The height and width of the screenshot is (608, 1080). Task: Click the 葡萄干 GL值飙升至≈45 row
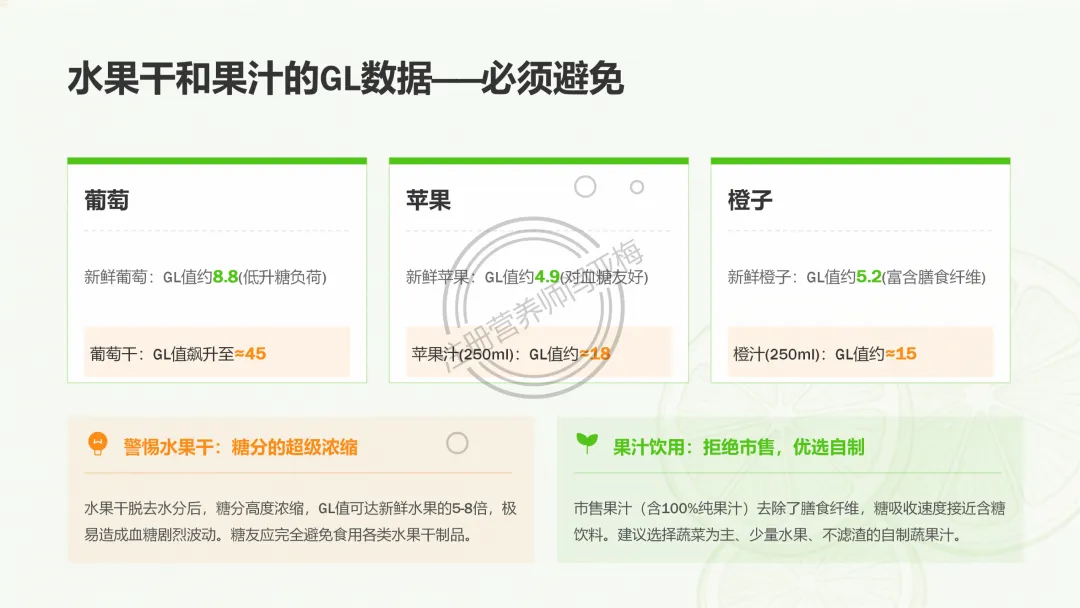pos(217,353)
